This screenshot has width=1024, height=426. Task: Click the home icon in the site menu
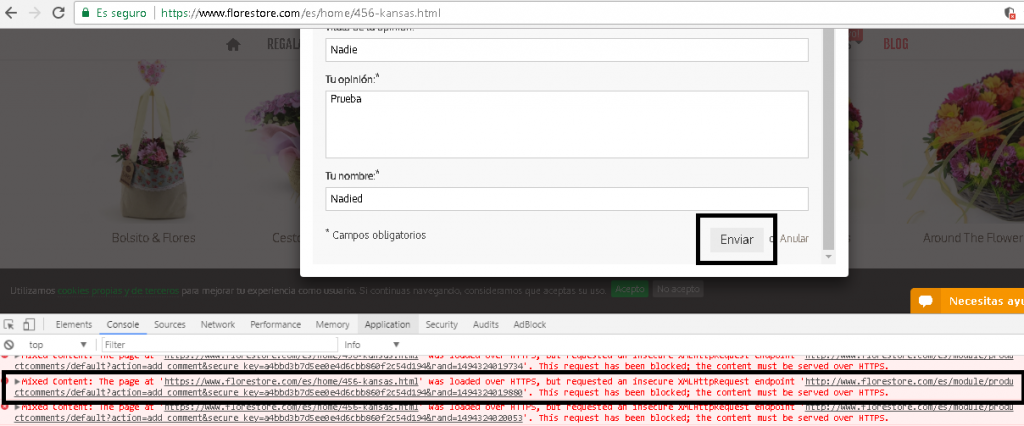pos(233,44)
